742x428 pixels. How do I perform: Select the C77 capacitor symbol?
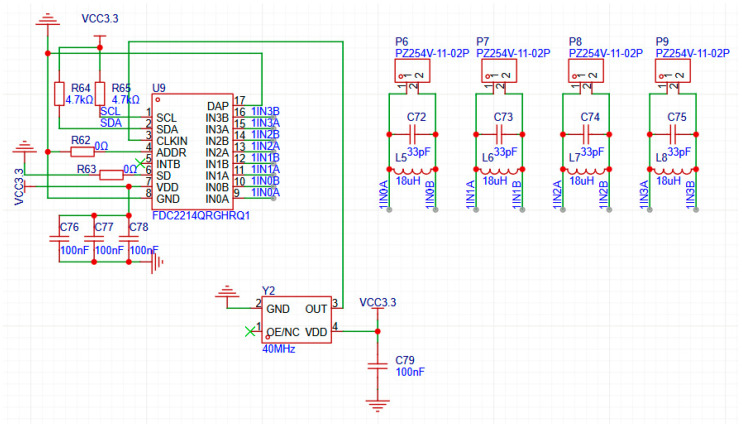coord(94,238)
